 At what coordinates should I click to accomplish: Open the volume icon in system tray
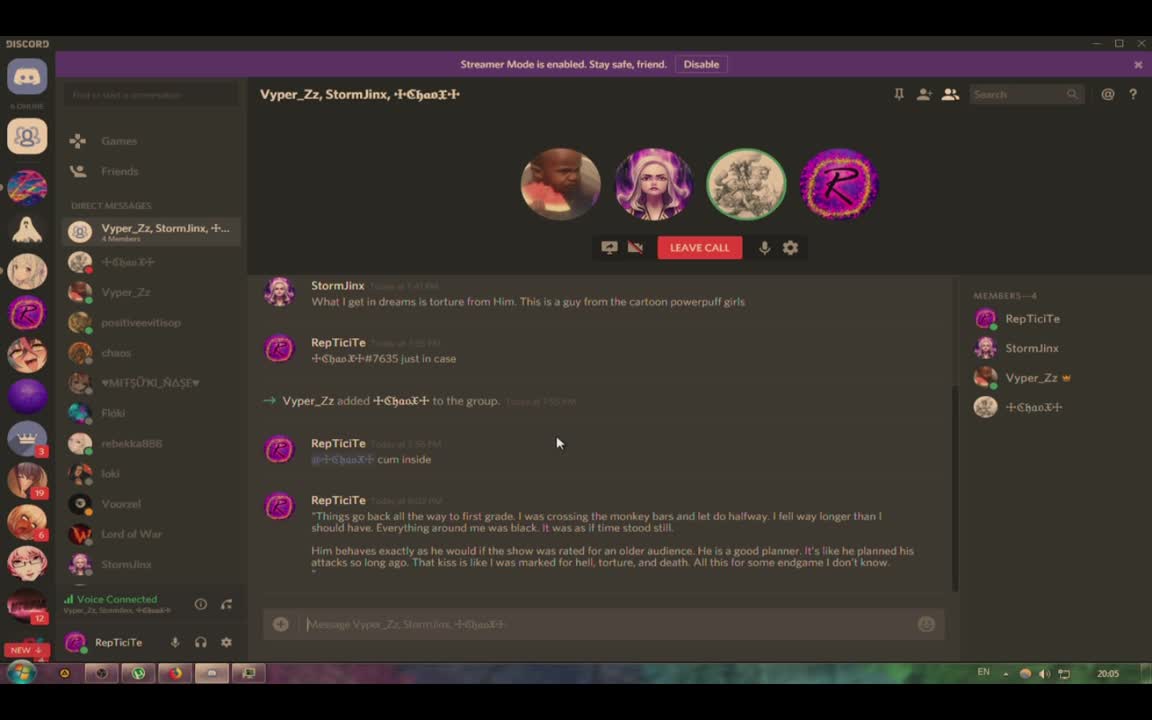[1044, 674]
